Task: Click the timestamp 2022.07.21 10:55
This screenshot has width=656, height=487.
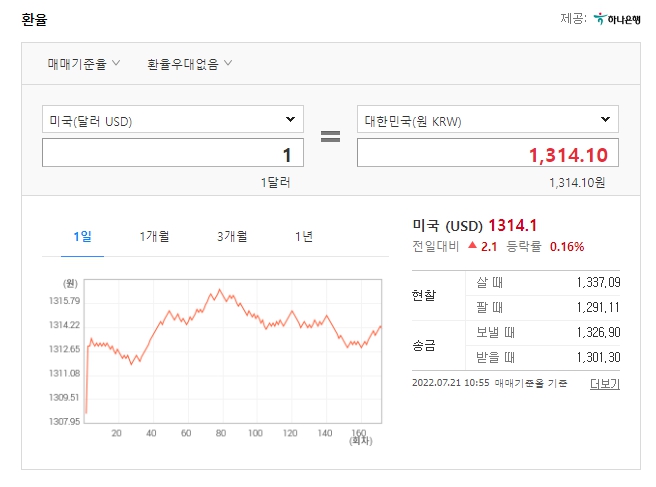Action: [451, 383]
